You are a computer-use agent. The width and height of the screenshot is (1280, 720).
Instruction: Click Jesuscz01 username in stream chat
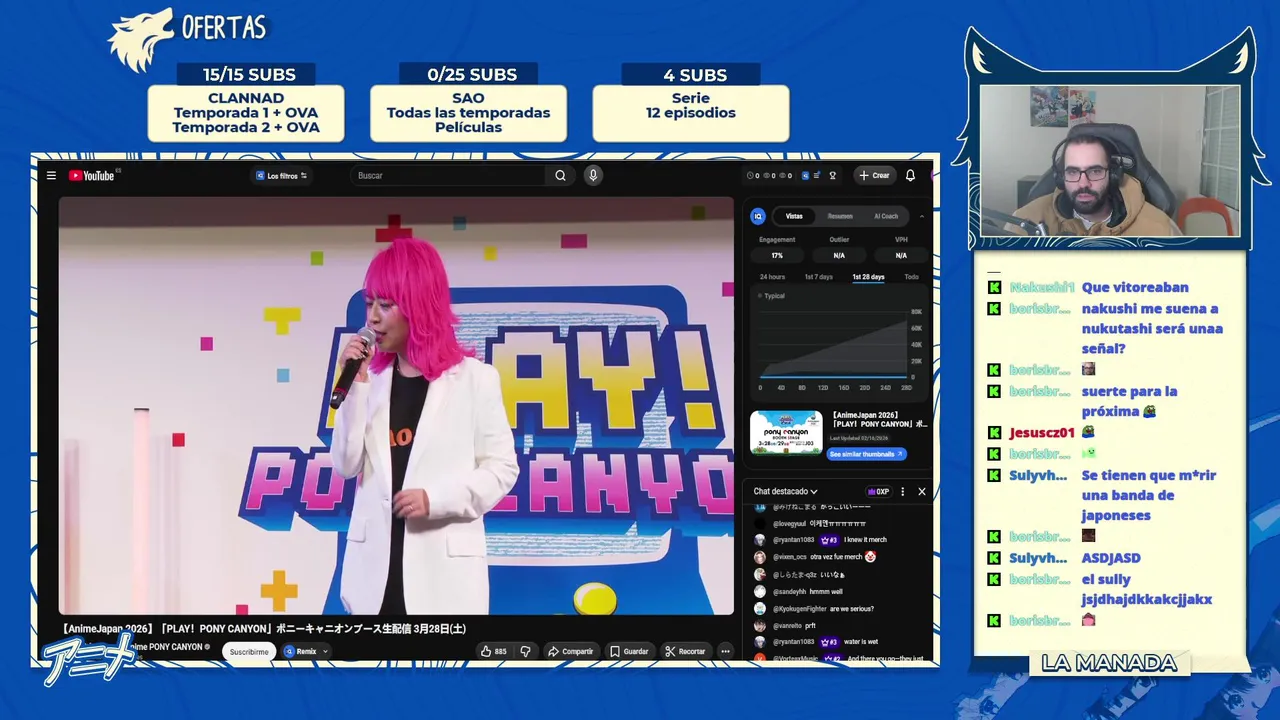pyautogui.click(x=1042, y=433)
